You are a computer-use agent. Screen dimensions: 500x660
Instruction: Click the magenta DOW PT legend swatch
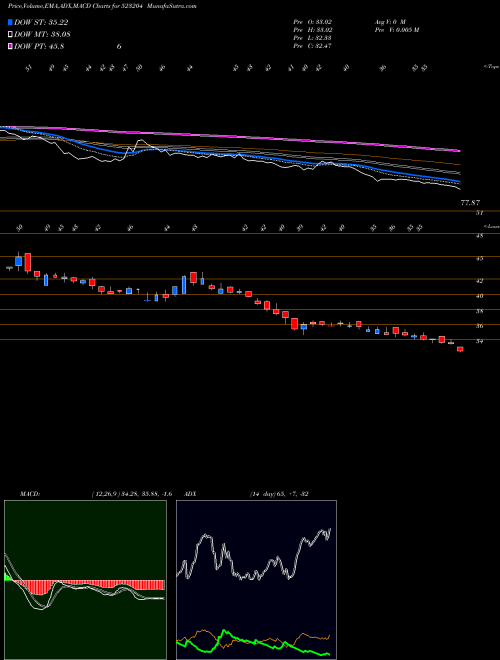[11, 46]
